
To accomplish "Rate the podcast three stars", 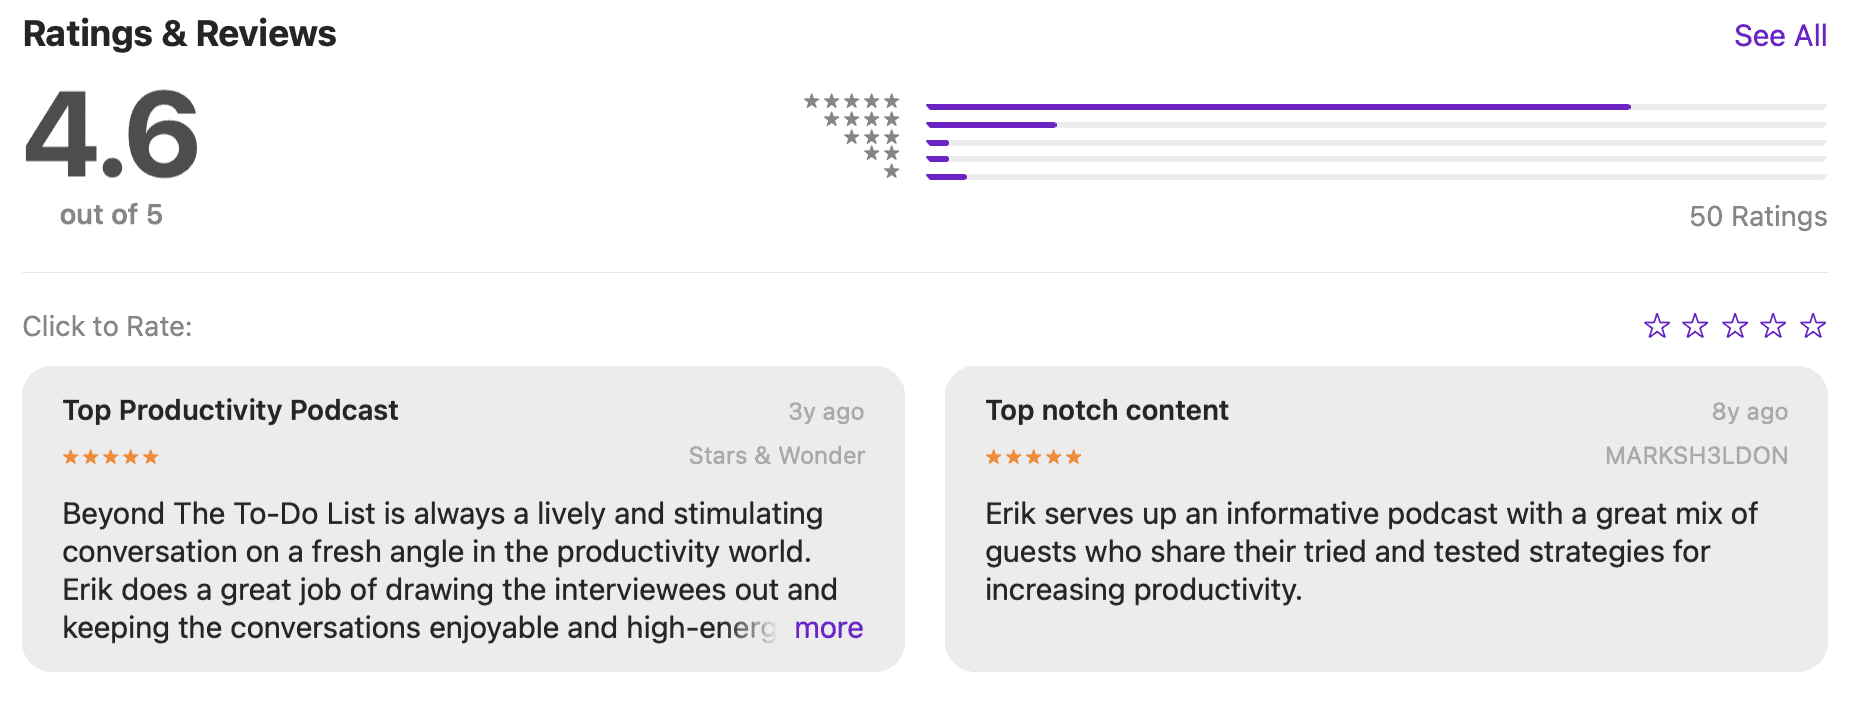I will (x=1735, y=326).
